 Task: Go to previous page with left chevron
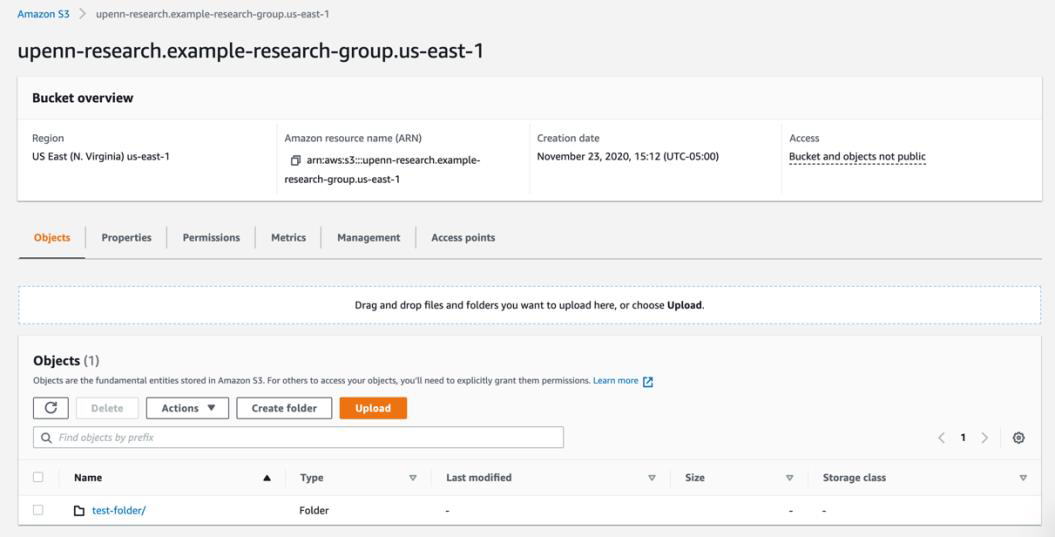point(941,437)
